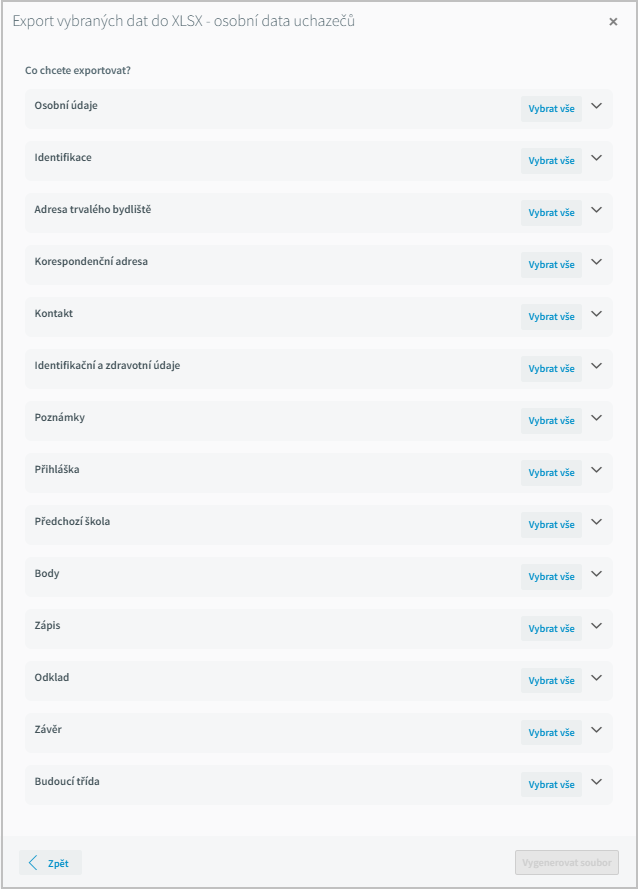Click the Kontakt section header row
The image size is (638, 889).
(x=319, y=317)
